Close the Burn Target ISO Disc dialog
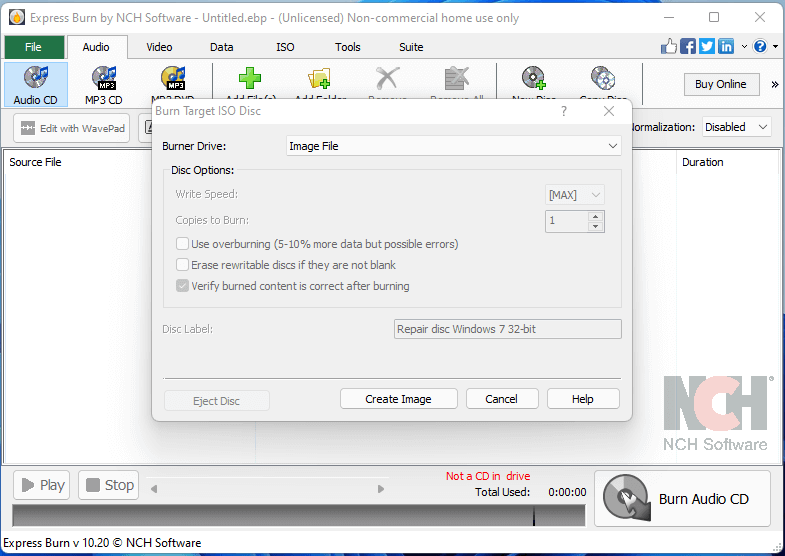This screenshot has height=556, width=785. [x=609, y=111]
